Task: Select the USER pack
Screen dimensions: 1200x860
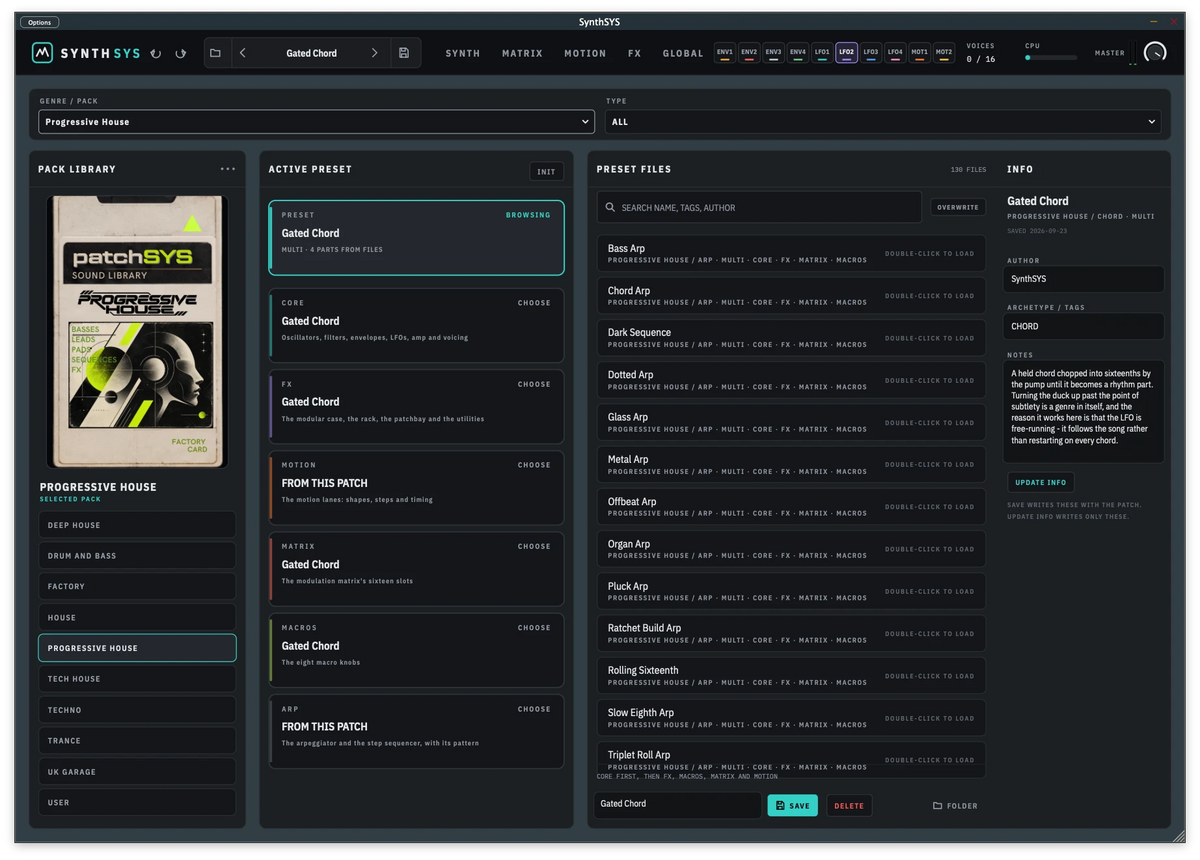Action: click(x=137, y=802)
